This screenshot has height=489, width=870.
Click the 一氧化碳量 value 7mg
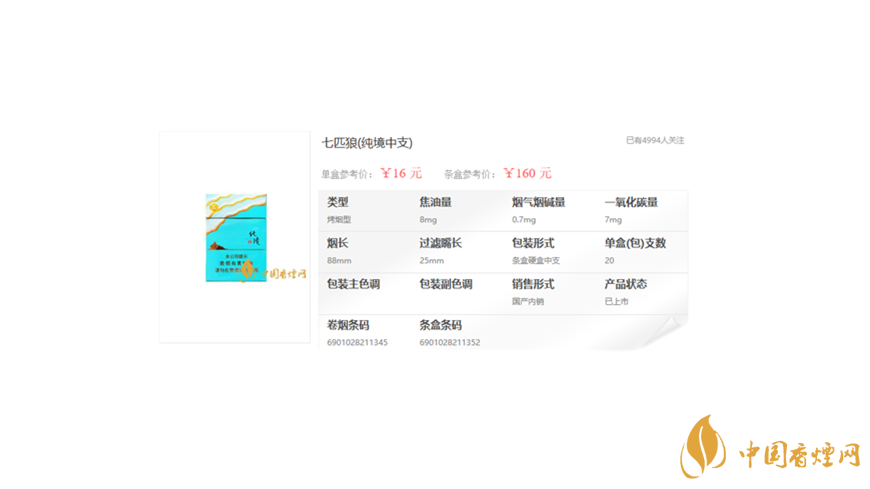pyautogui.click(x=613, y=220)
